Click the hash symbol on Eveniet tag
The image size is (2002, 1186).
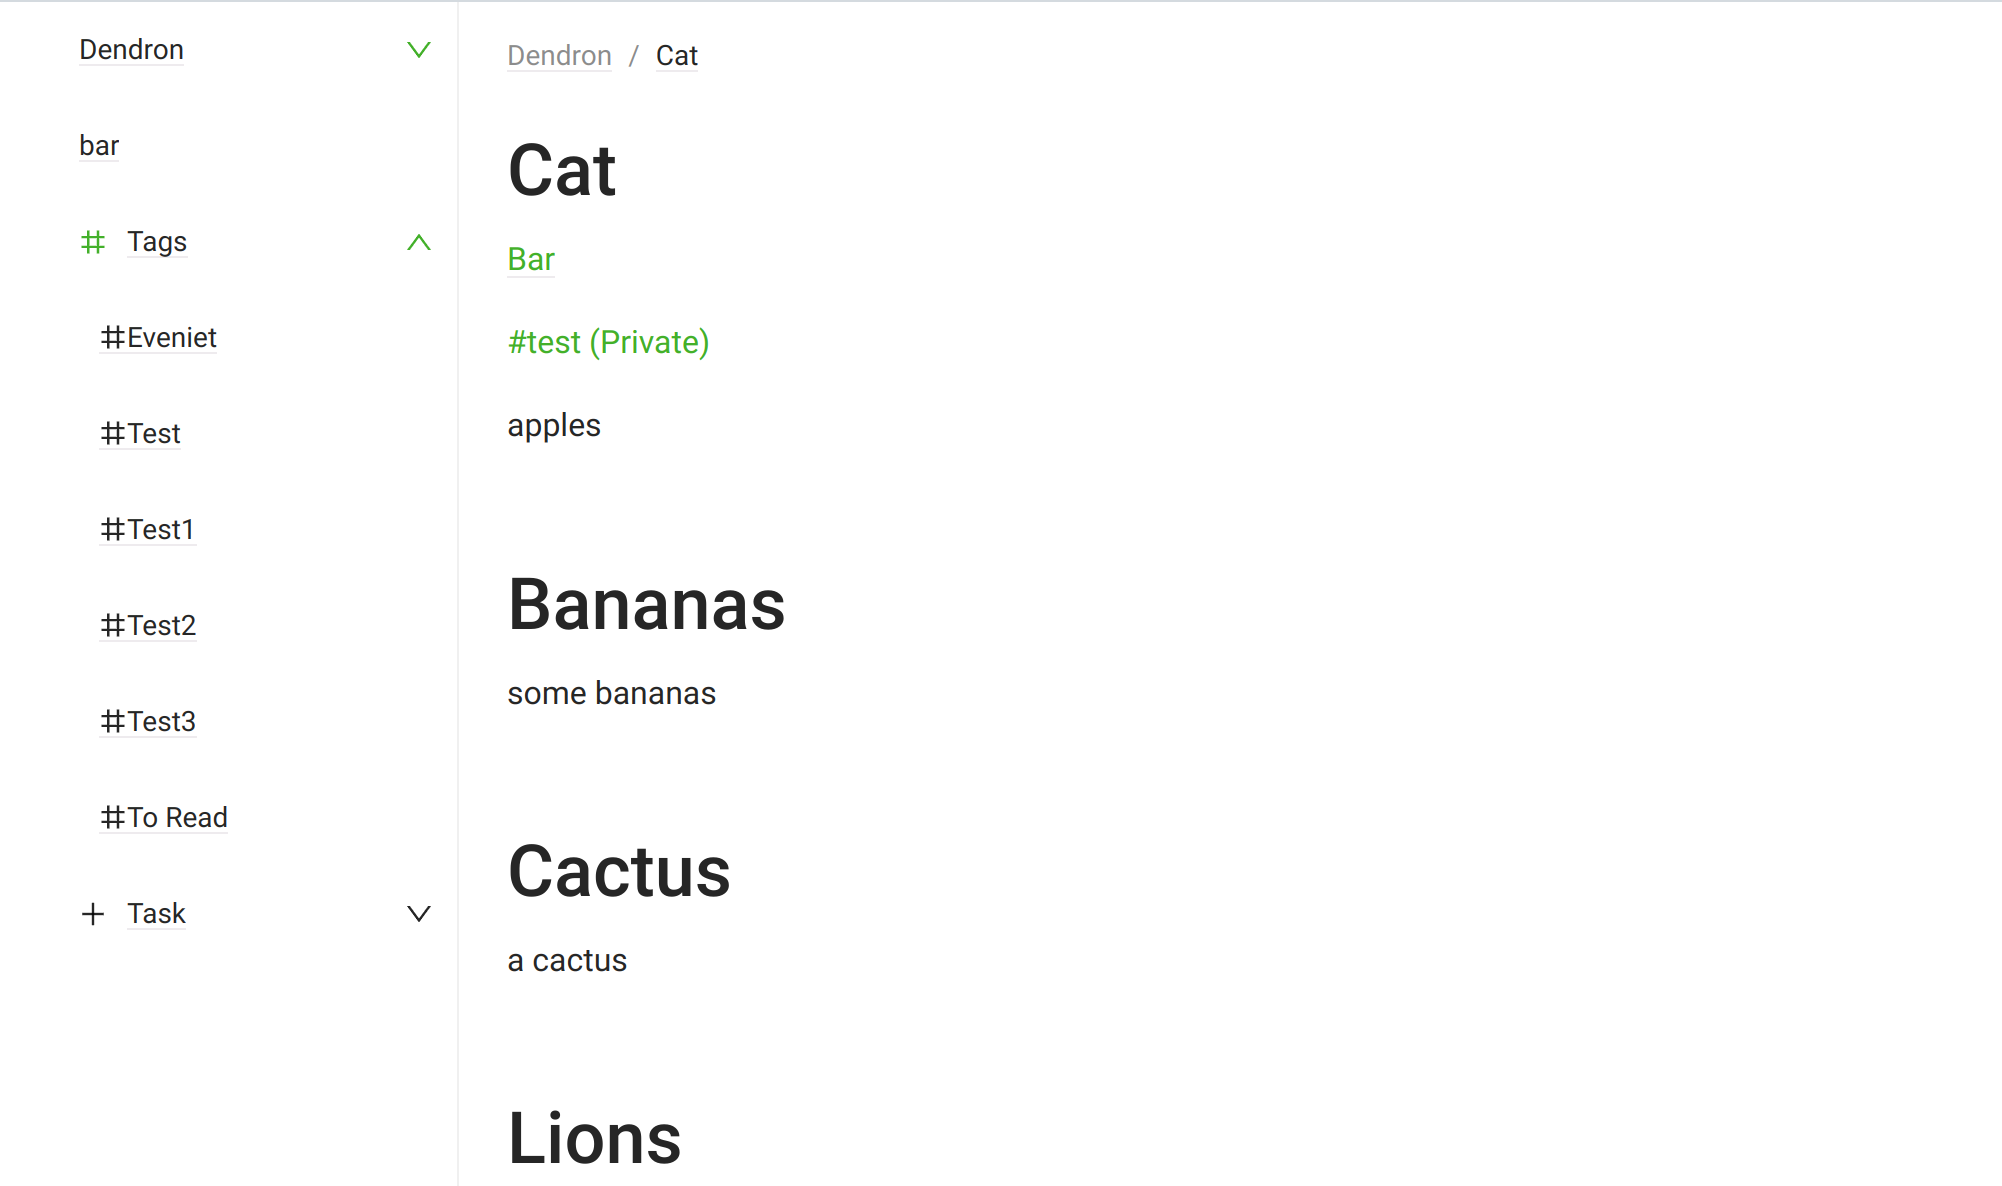click(112, 337)
